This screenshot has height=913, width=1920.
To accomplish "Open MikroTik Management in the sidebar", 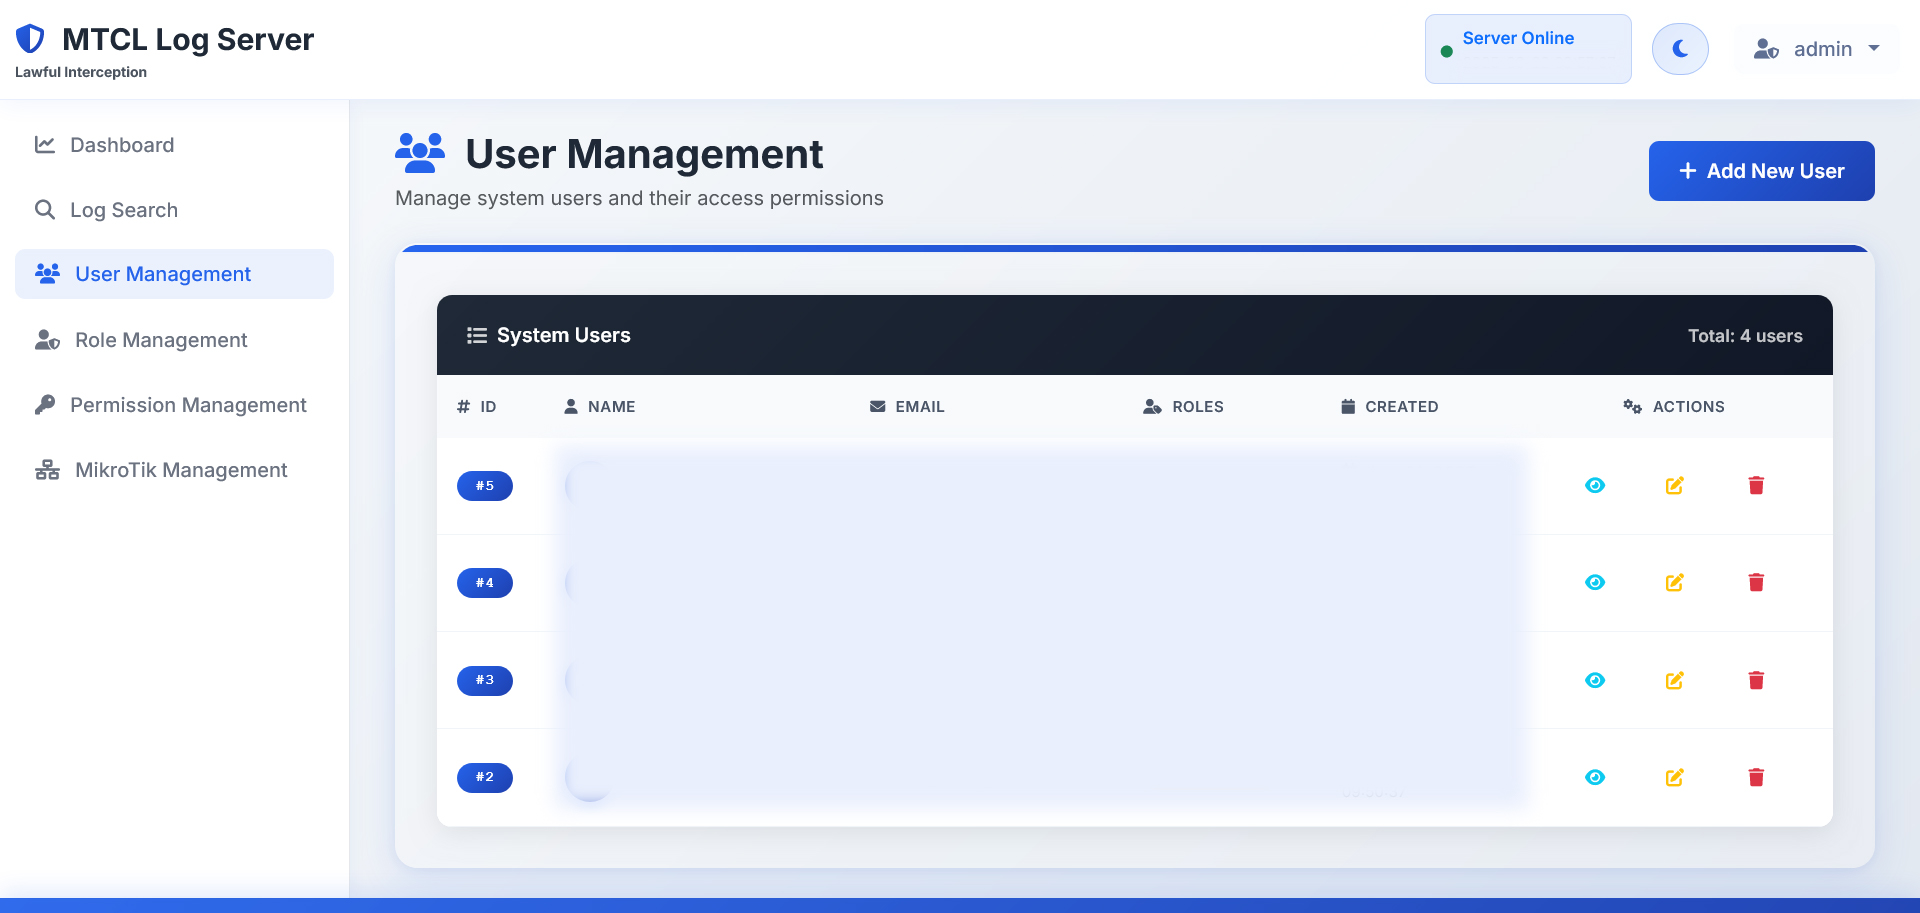I will pos(181,470).
